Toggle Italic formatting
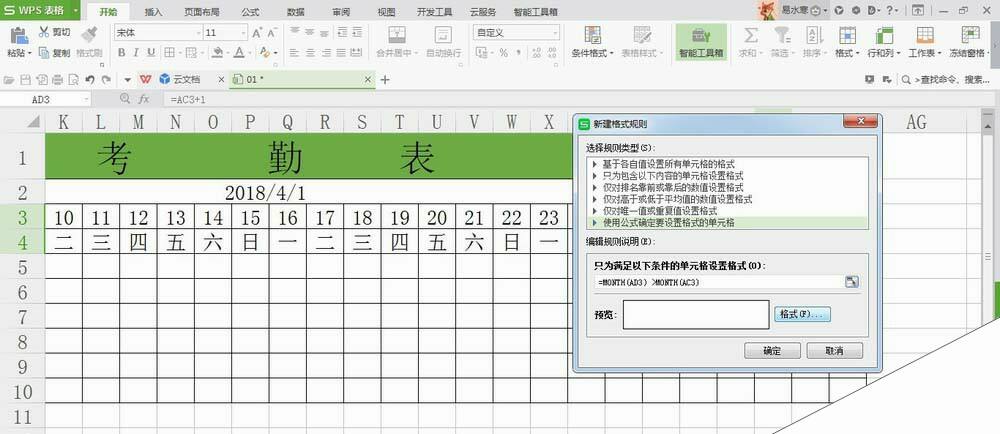Screen dimensions: 1000x434 tap(136, 52)
